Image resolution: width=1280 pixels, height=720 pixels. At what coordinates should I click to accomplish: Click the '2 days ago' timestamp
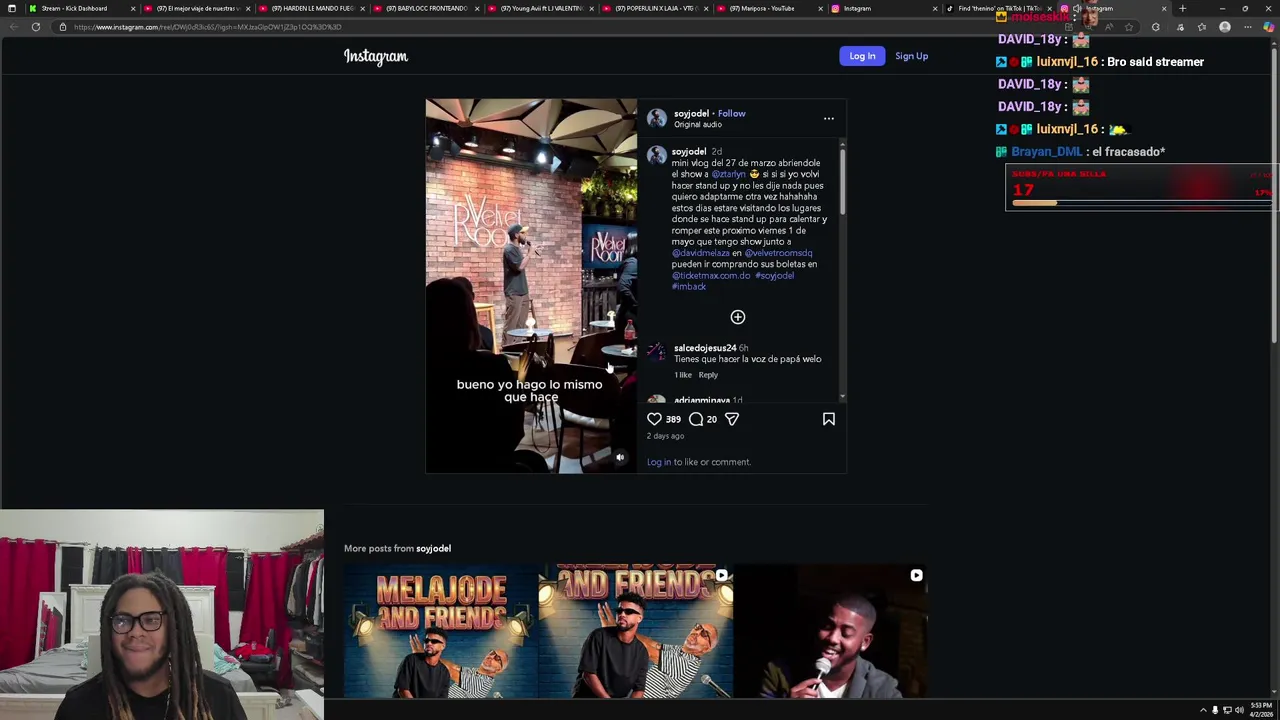[666, 436]
